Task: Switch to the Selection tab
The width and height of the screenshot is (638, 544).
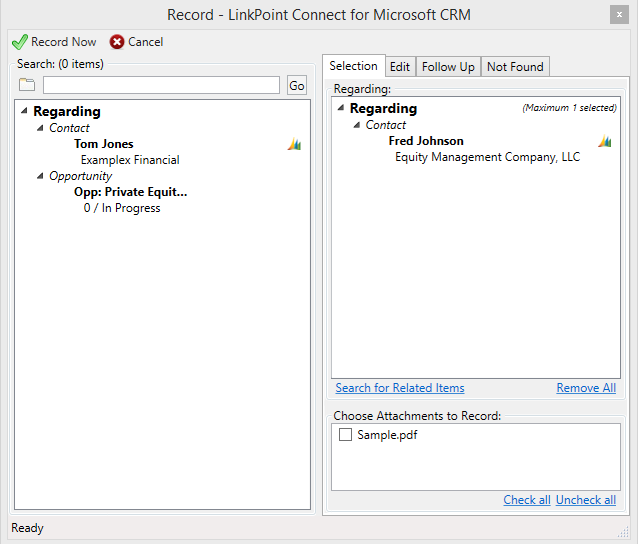Action: tap(354, 66)
